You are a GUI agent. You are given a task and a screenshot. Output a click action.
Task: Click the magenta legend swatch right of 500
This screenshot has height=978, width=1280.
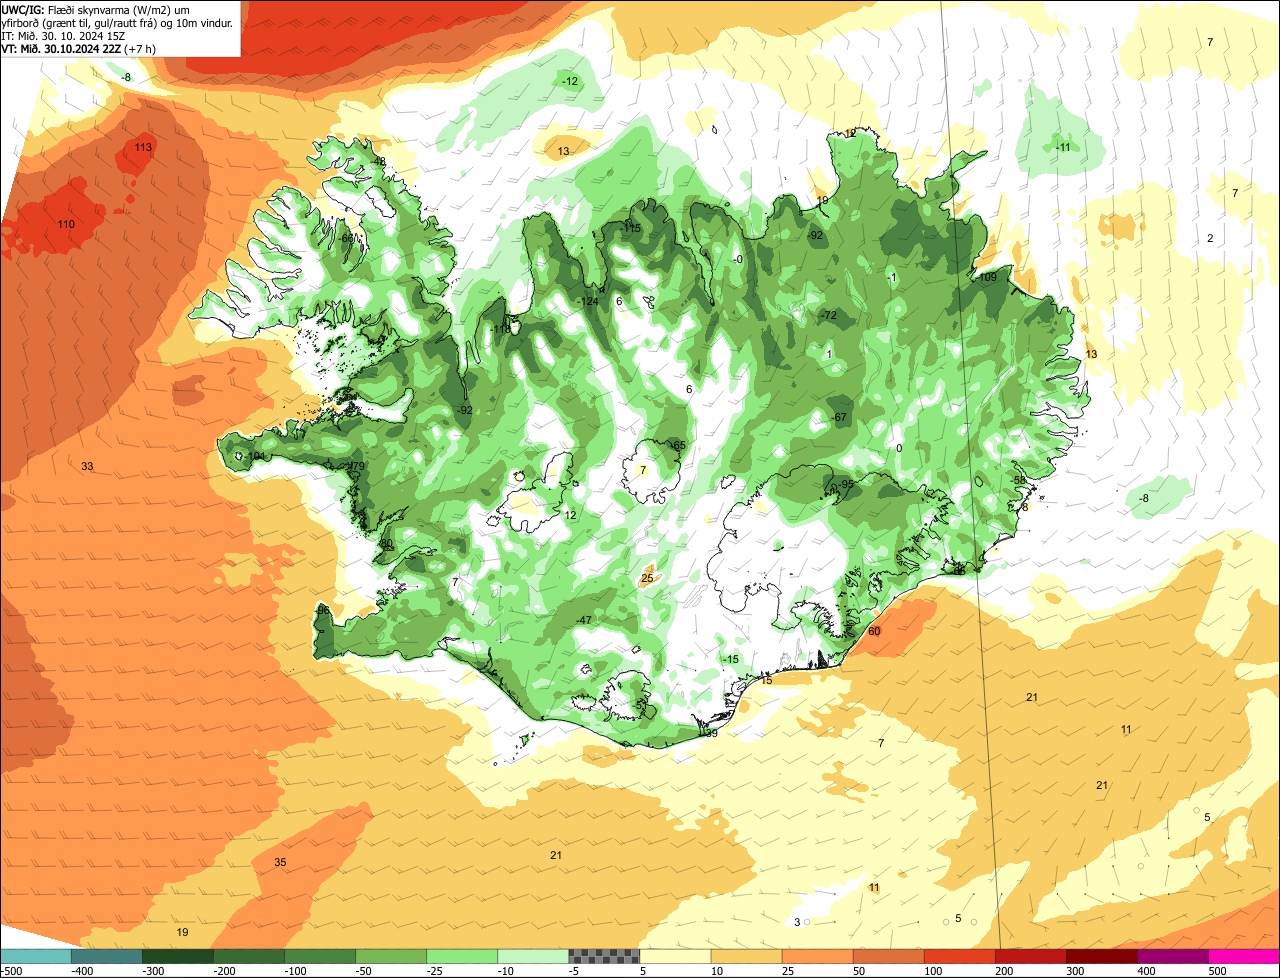[1244, 956]
